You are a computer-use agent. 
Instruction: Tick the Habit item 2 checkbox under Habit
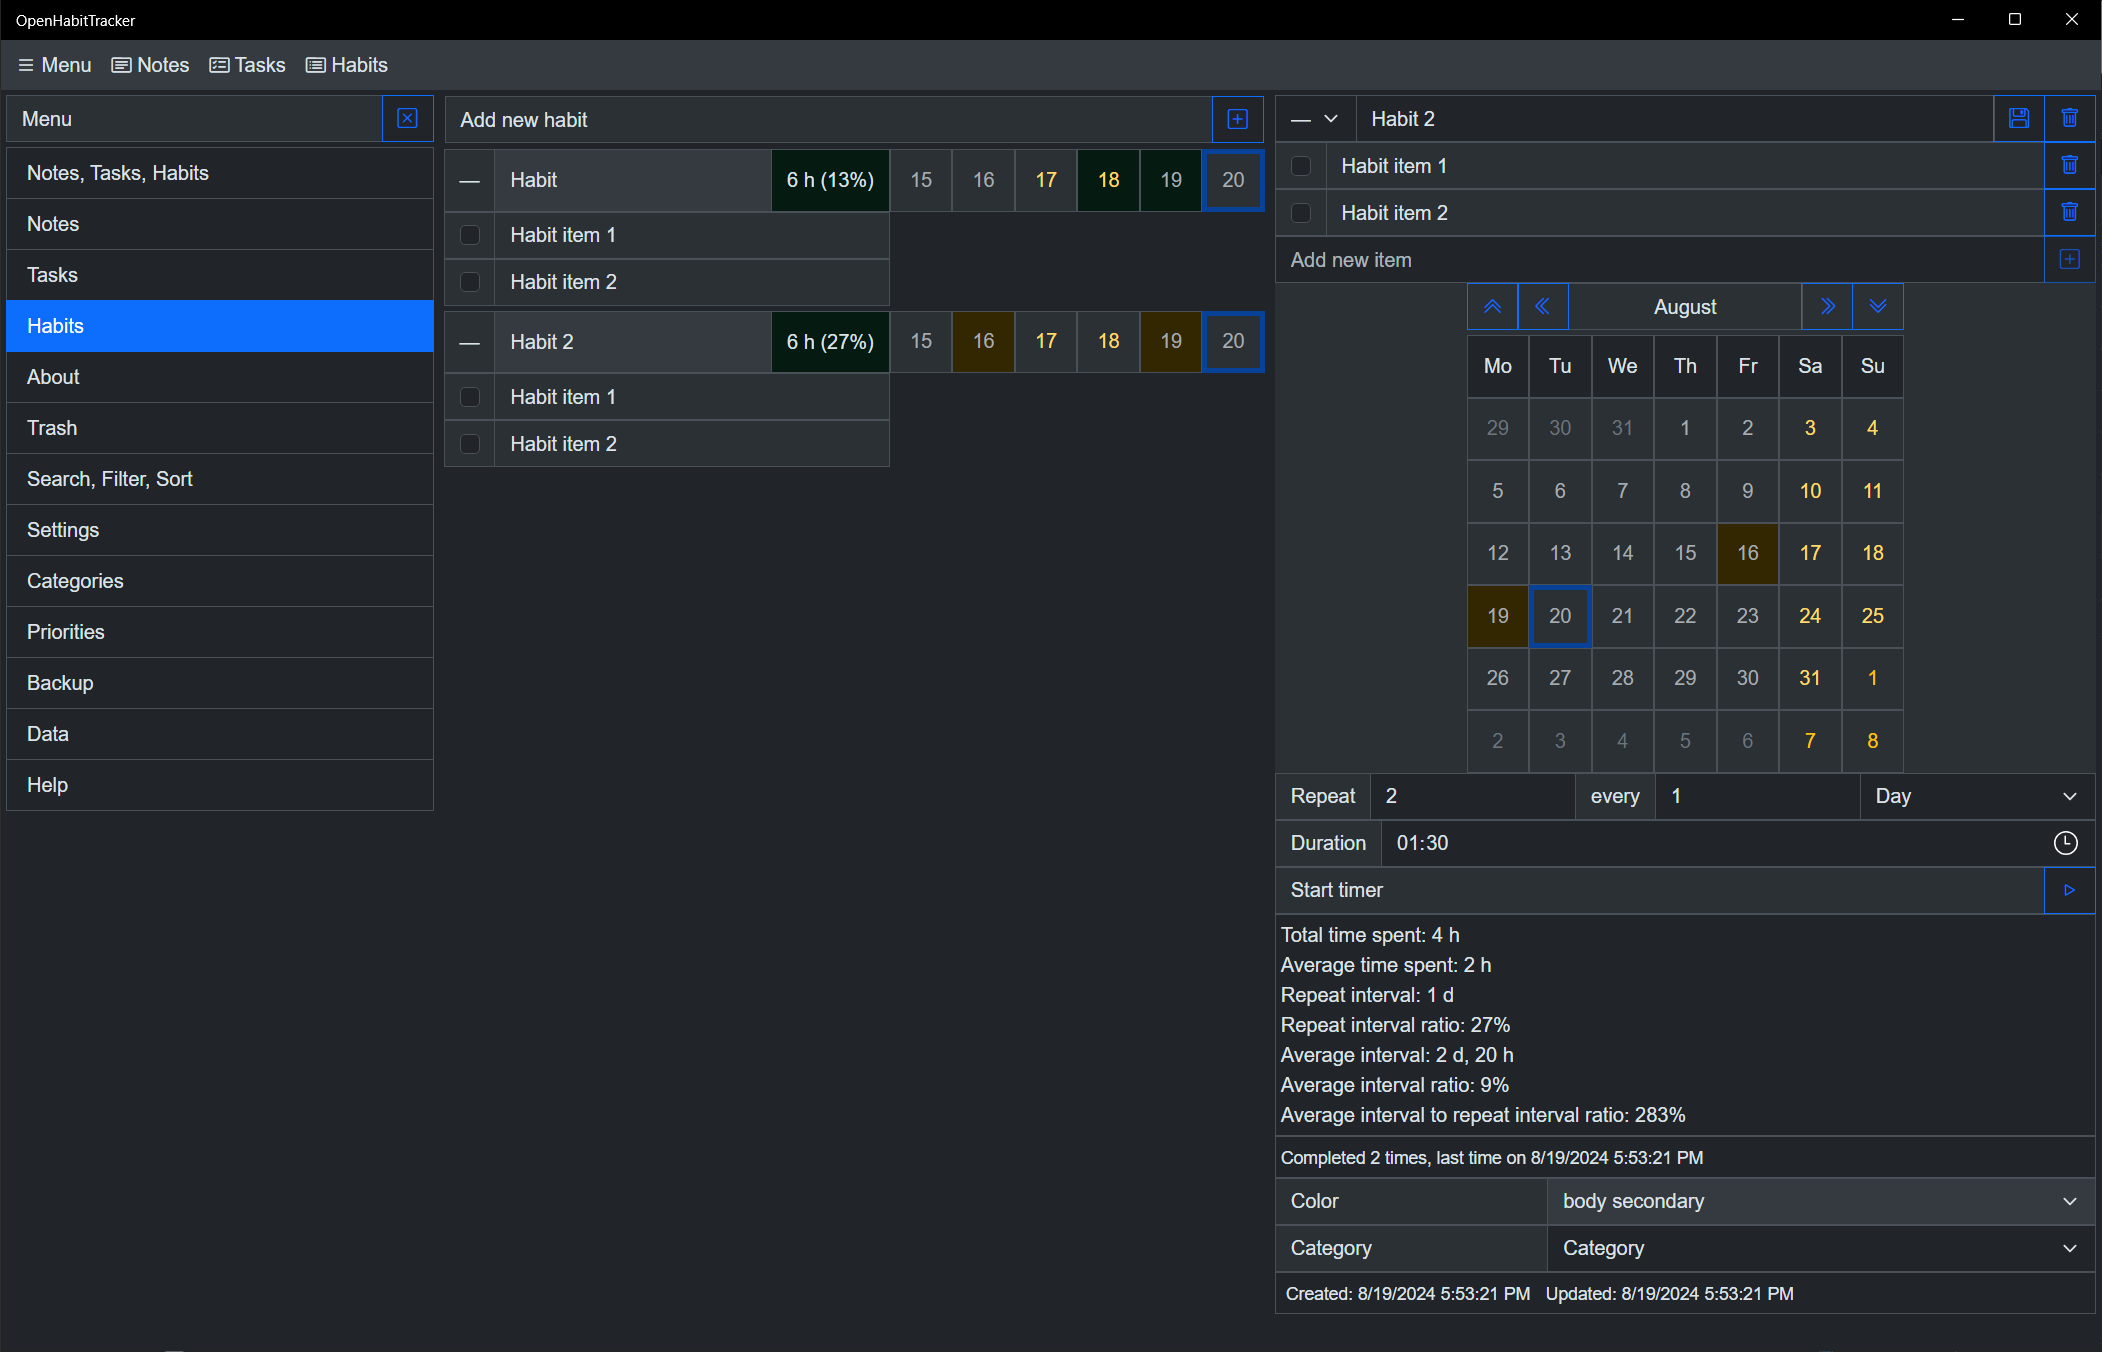click(469, 282)
